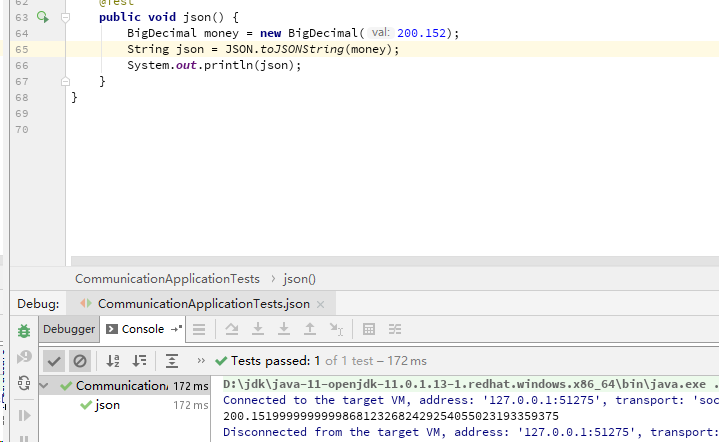Open the CommunicationApplicationTests.json debug tab
This screenshot has height=442, width=719.
tap(201, 304)
